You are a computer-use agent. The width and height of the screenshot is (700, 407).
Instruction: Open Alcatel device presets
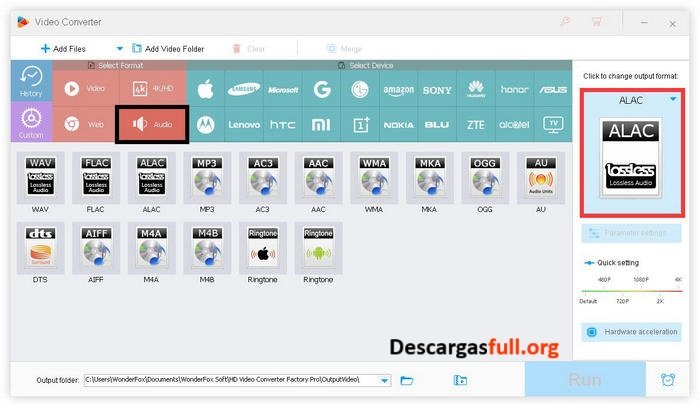click(x=514, y=125)
